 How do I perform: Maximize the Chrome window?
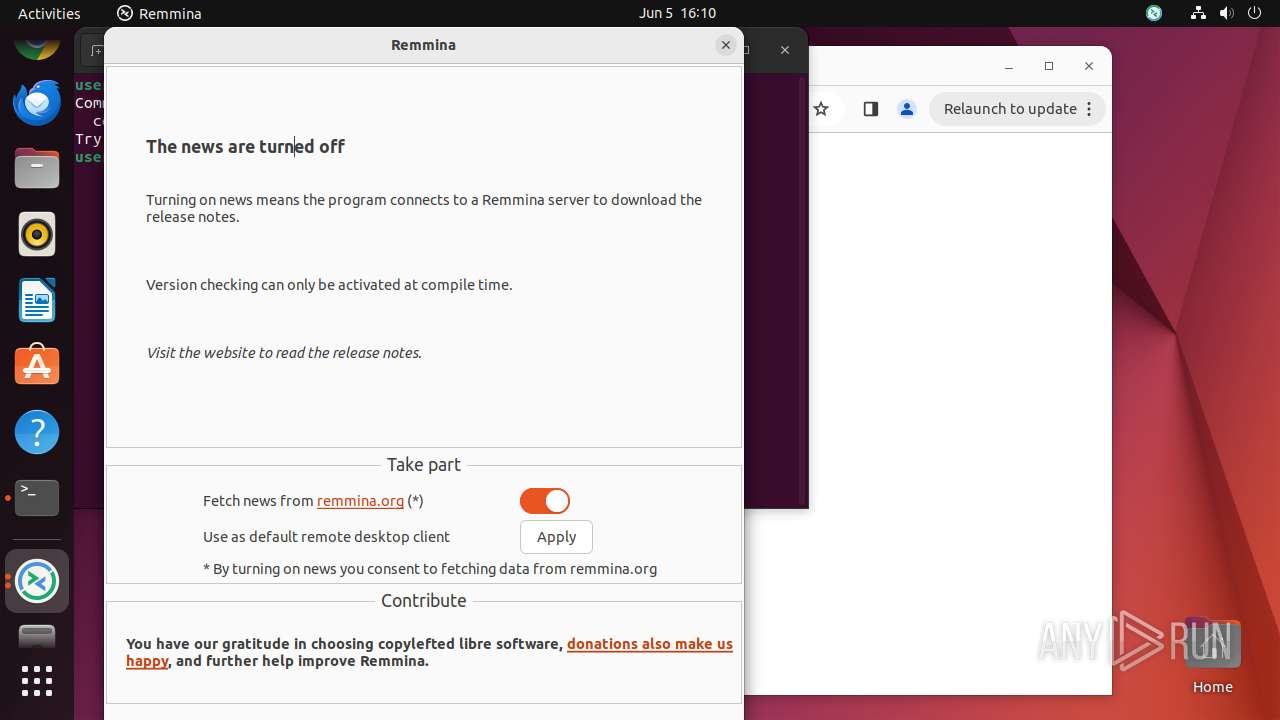pyautogui.click(x=1049, y=66)
